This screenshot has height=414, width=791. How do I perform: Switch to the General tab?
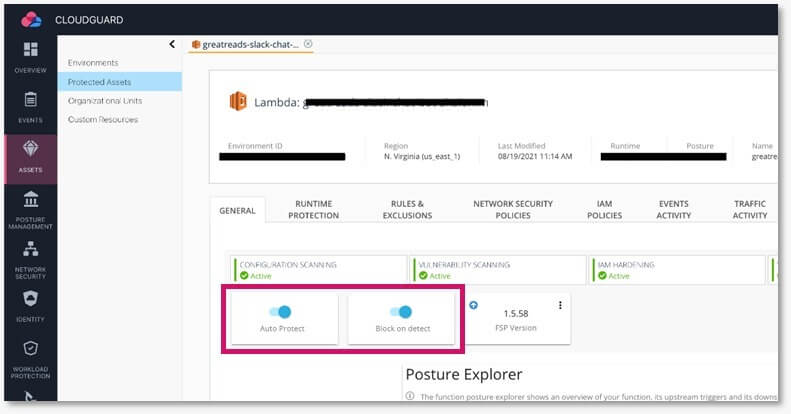click(x=237, y=211)
